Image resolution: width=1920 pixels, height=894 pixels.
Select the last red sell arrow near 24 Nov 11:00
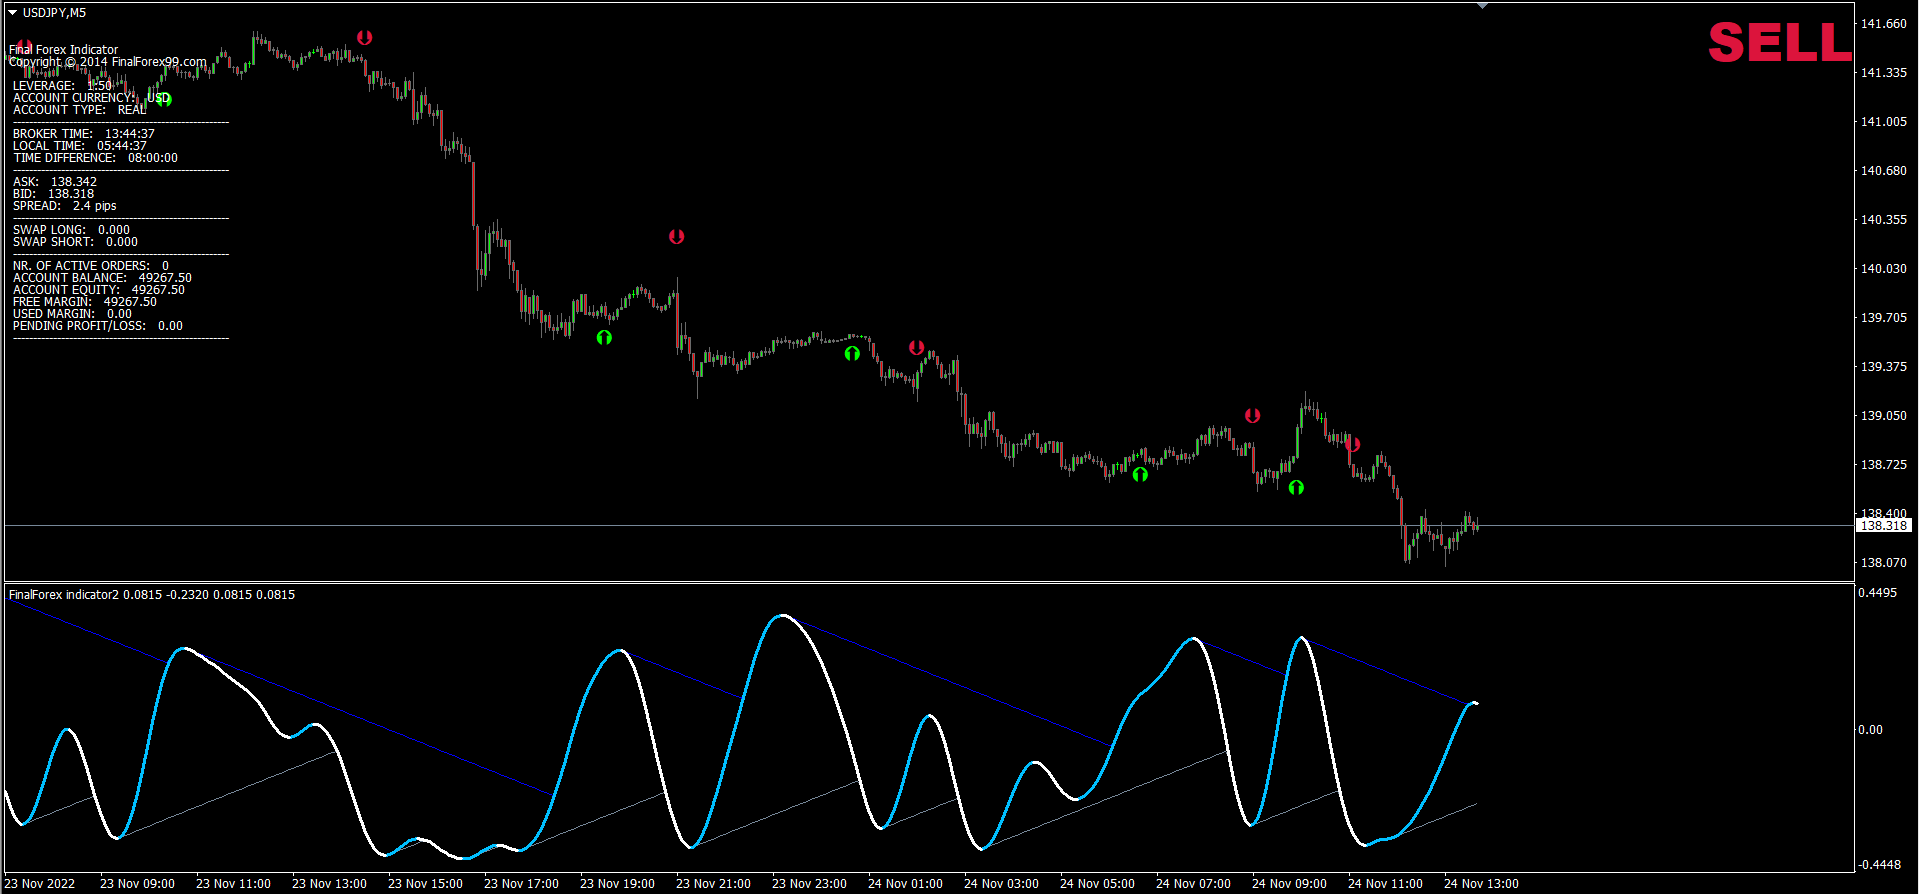coord(1353,444)
